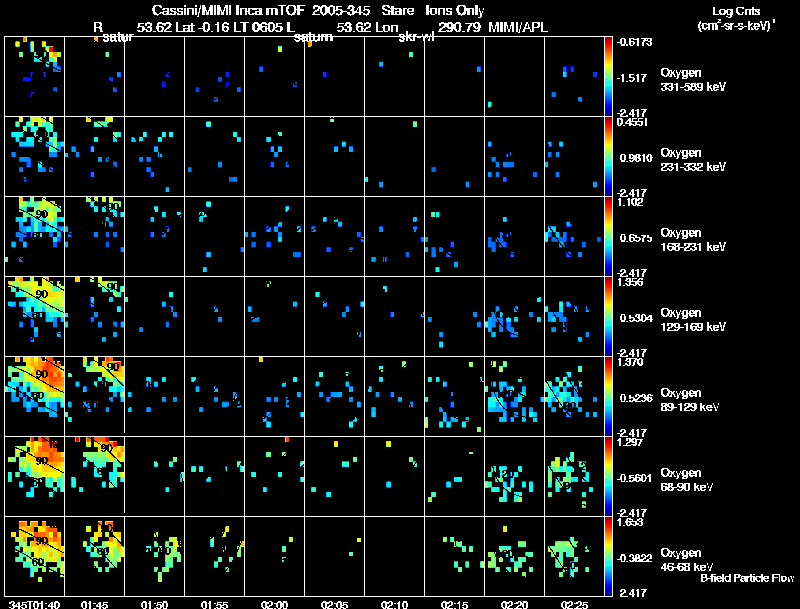
Task: Click the '02:10' time axis label
Action: [394, 604]
